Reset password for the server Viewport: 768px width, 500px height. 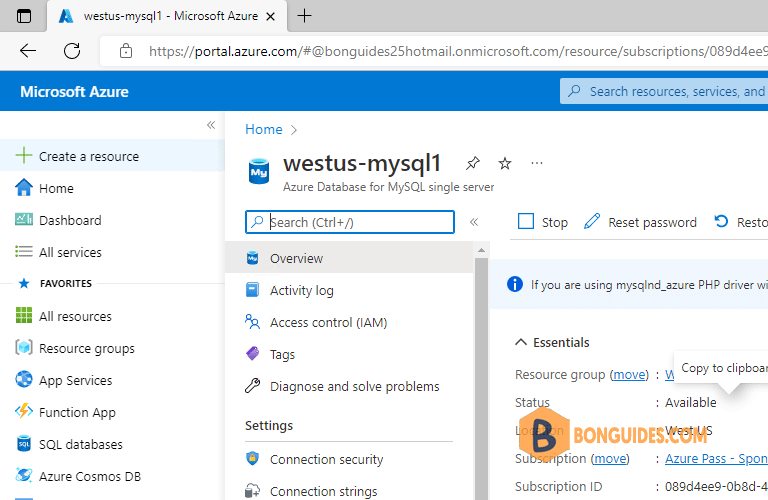click(x=640, y=222)
